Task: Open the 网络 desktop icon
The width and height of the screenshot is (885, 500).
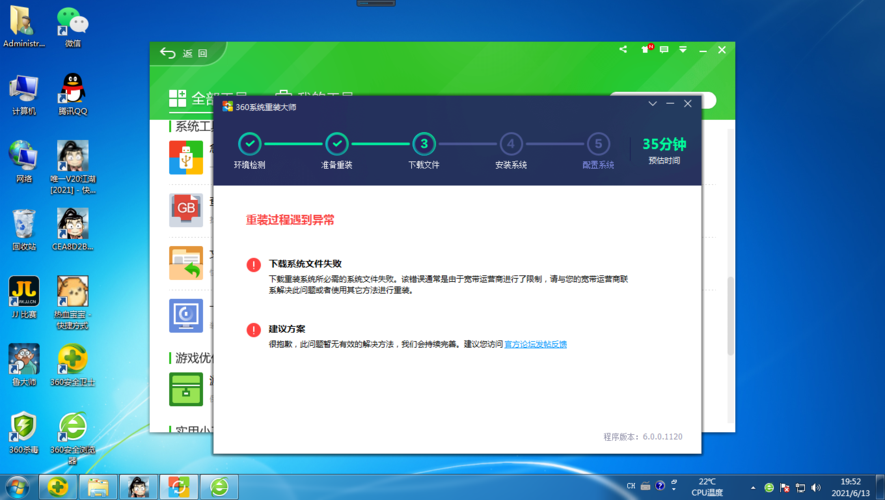Action: 24,163
